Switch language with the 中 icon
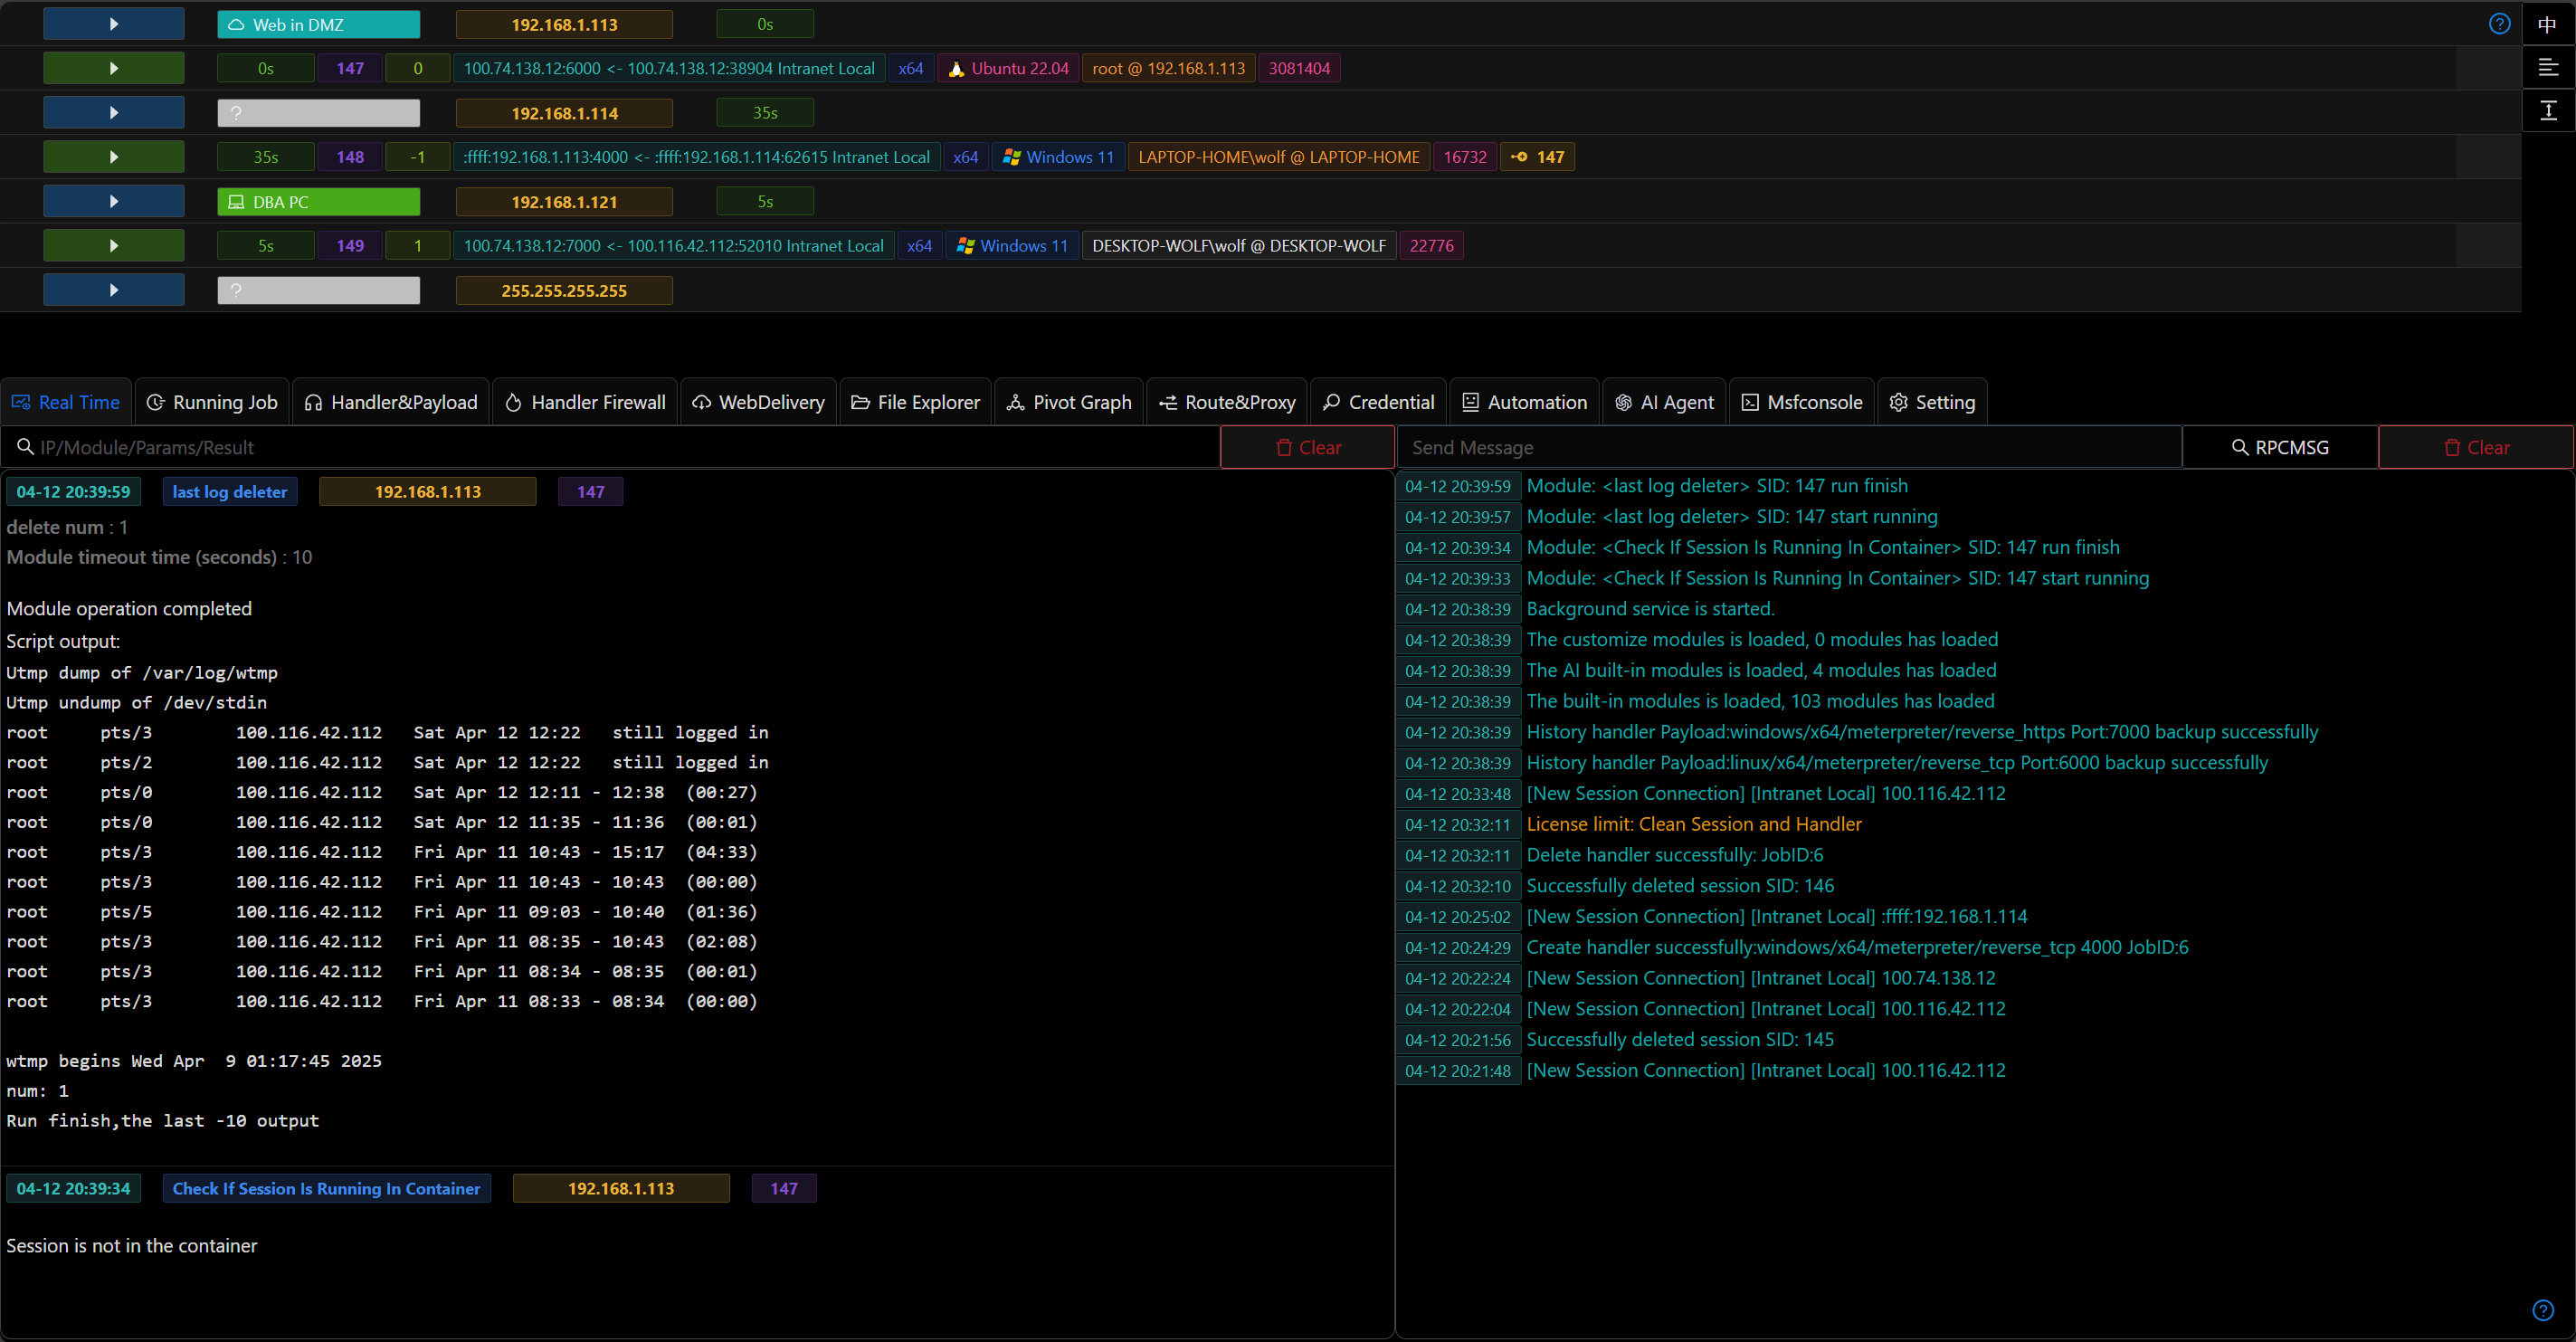This screenshot has height=1342, width=2576. [2547, 24]
